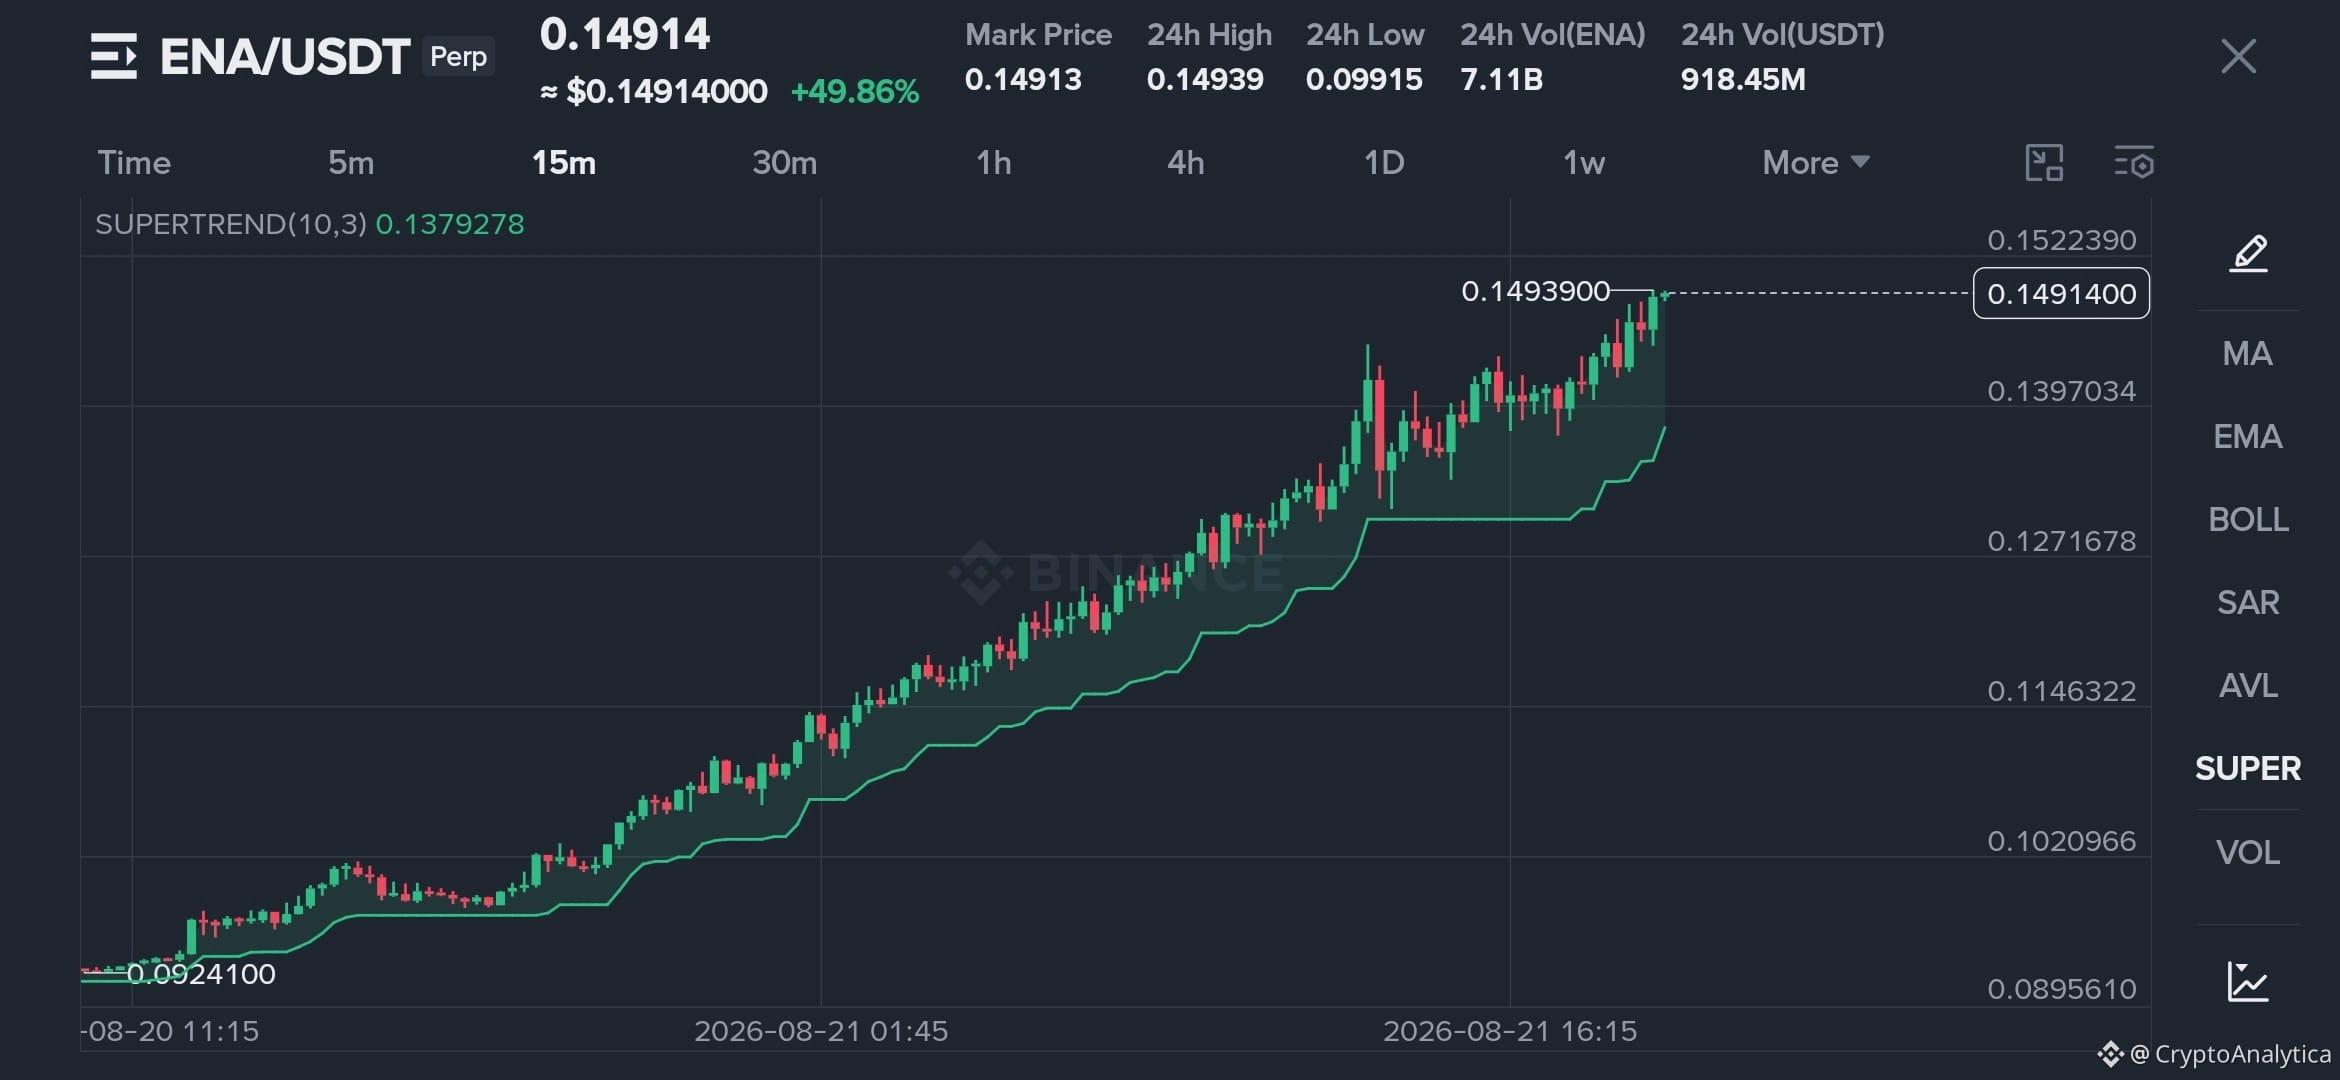
Task: Click the 24h Low value 0.09915
Action: [x=1364, y=79]
